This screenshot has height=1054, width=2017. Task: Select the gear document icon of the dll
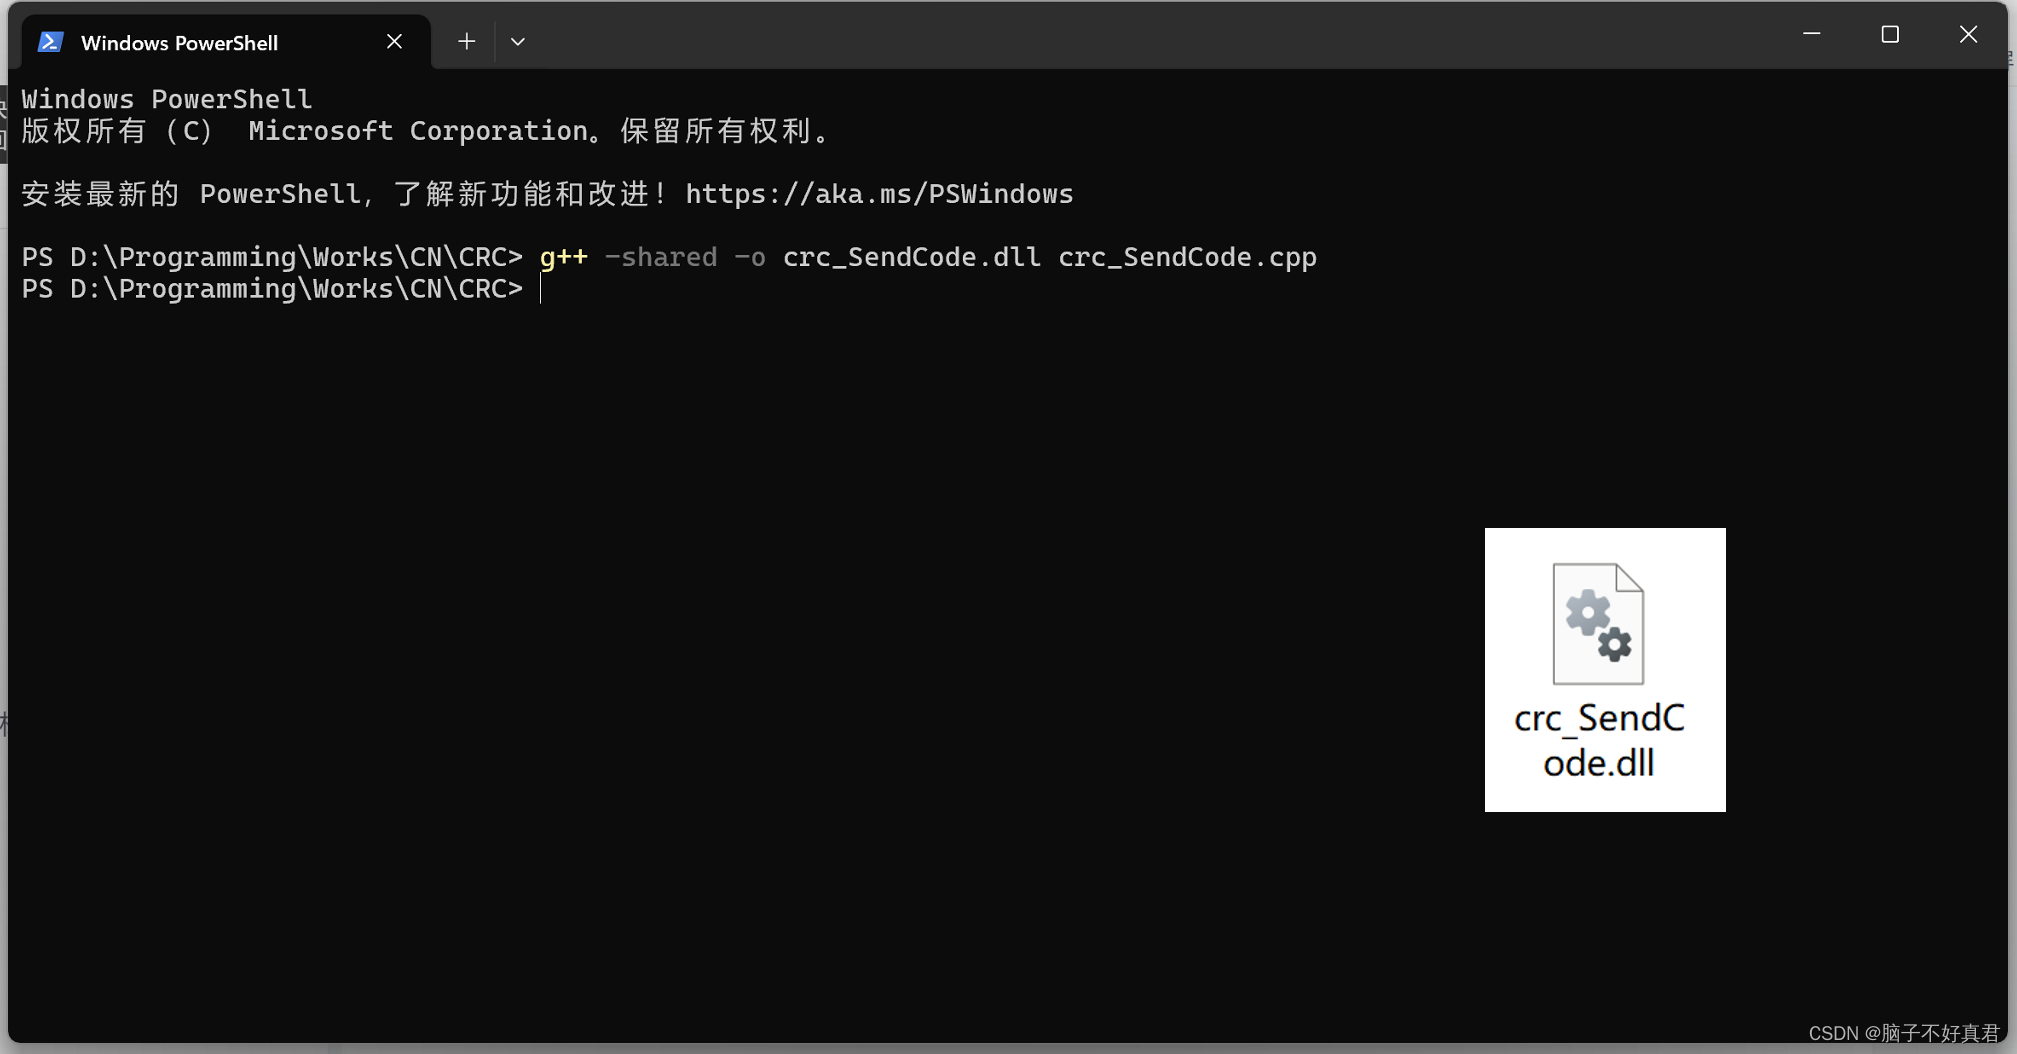[1598, 622]
